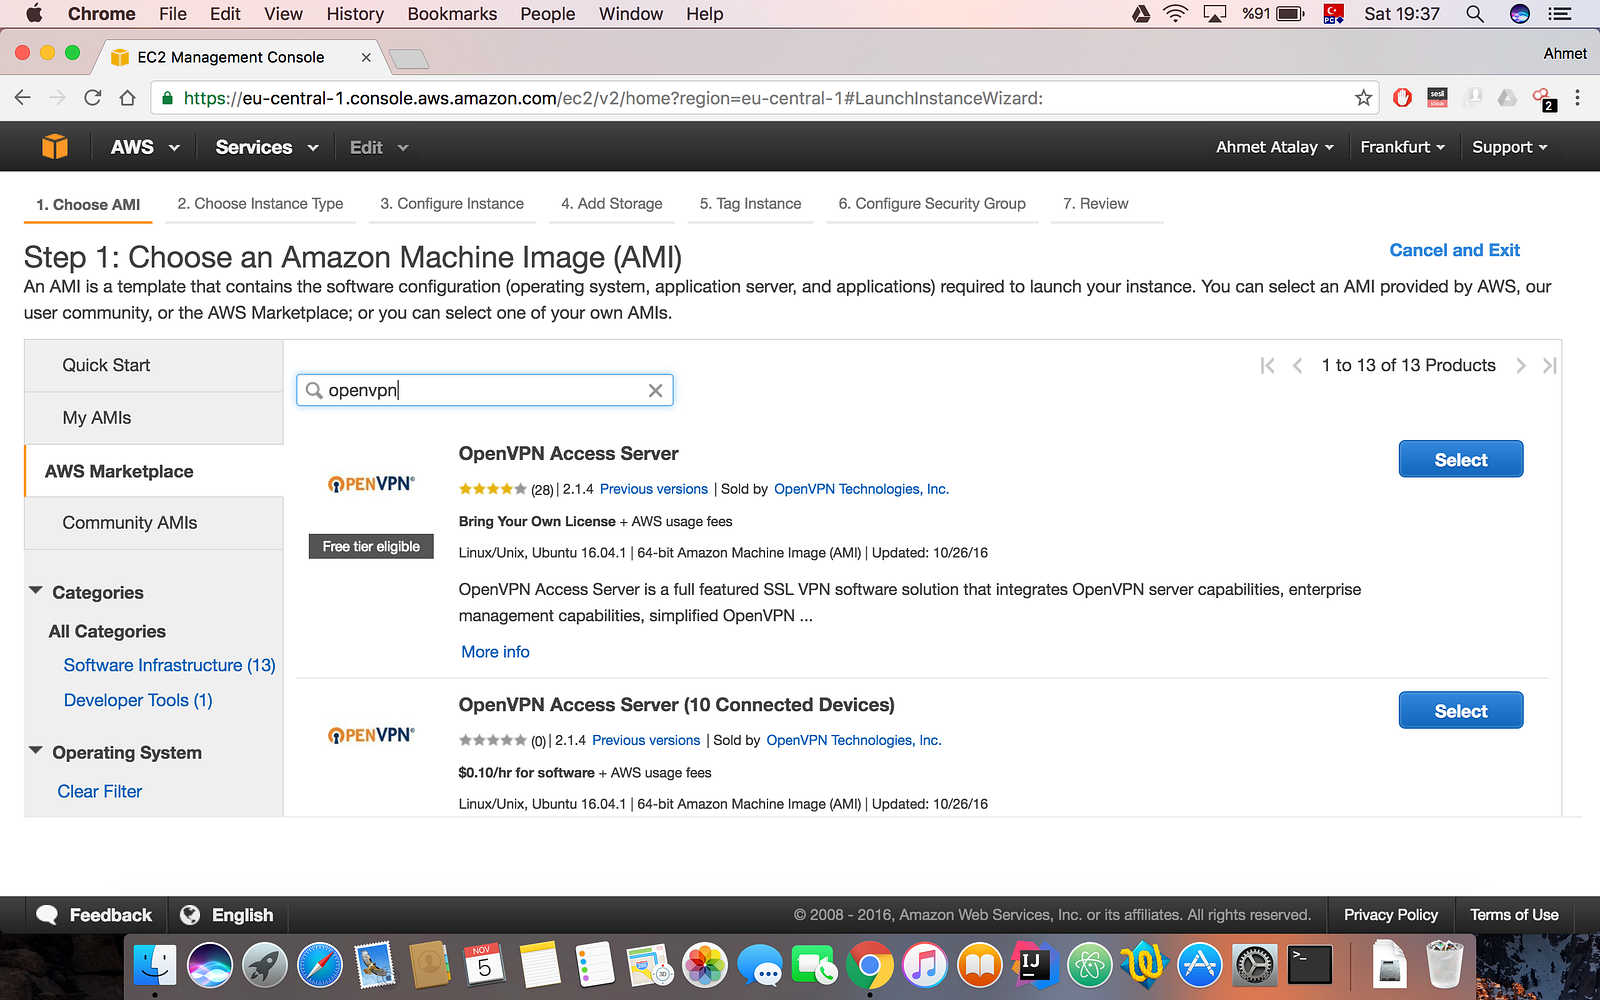Clear the openvpn search with the X
The width and height of the screenshot is (1600, 1000).
[655, 390]
